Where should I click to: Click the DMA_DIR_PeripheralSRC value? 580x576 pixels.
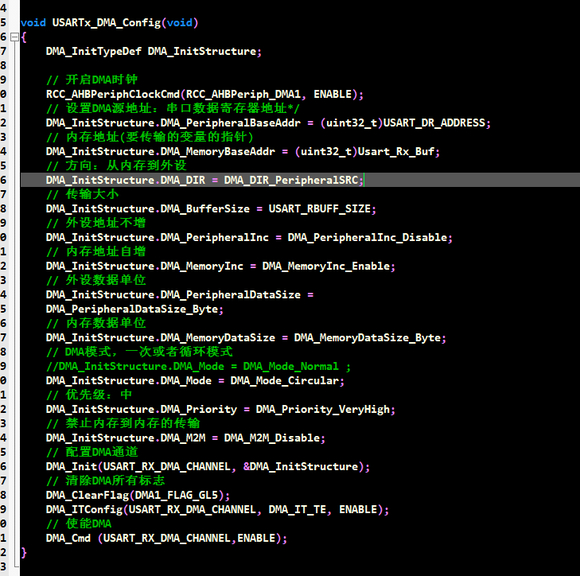click(291, 180)
